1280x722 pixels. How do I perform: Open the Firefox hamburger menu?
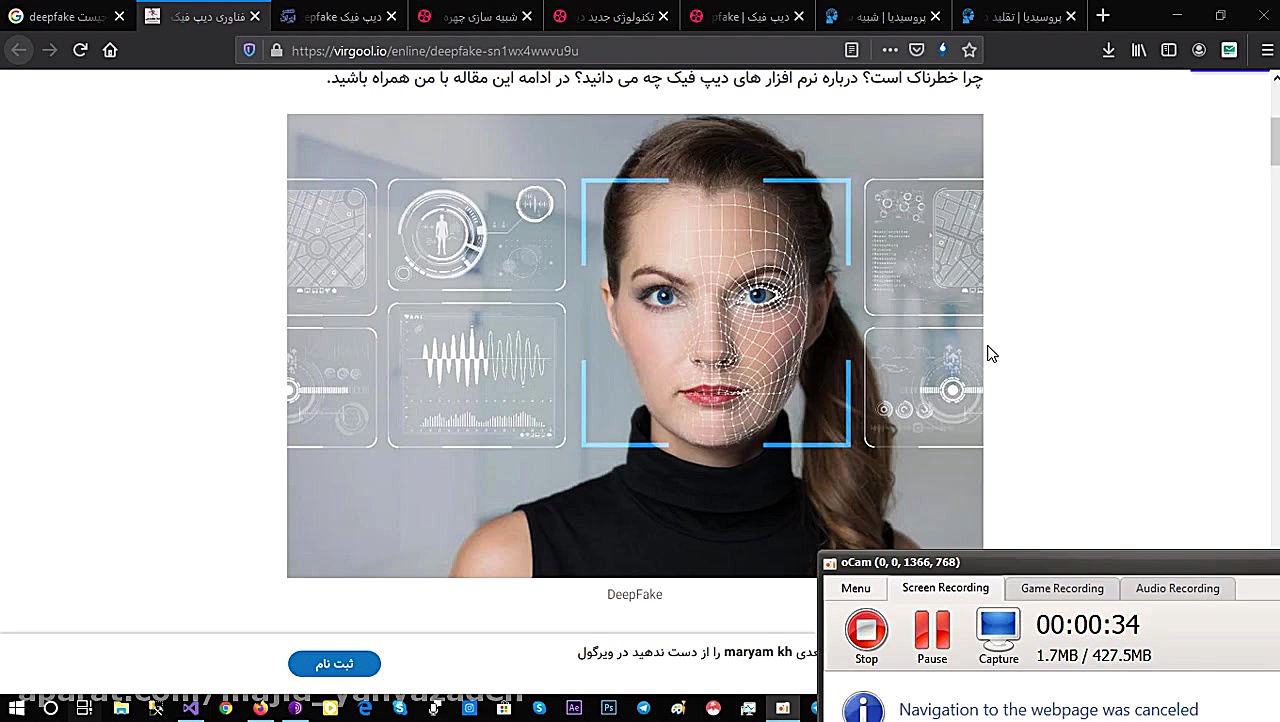[1266, 50]
